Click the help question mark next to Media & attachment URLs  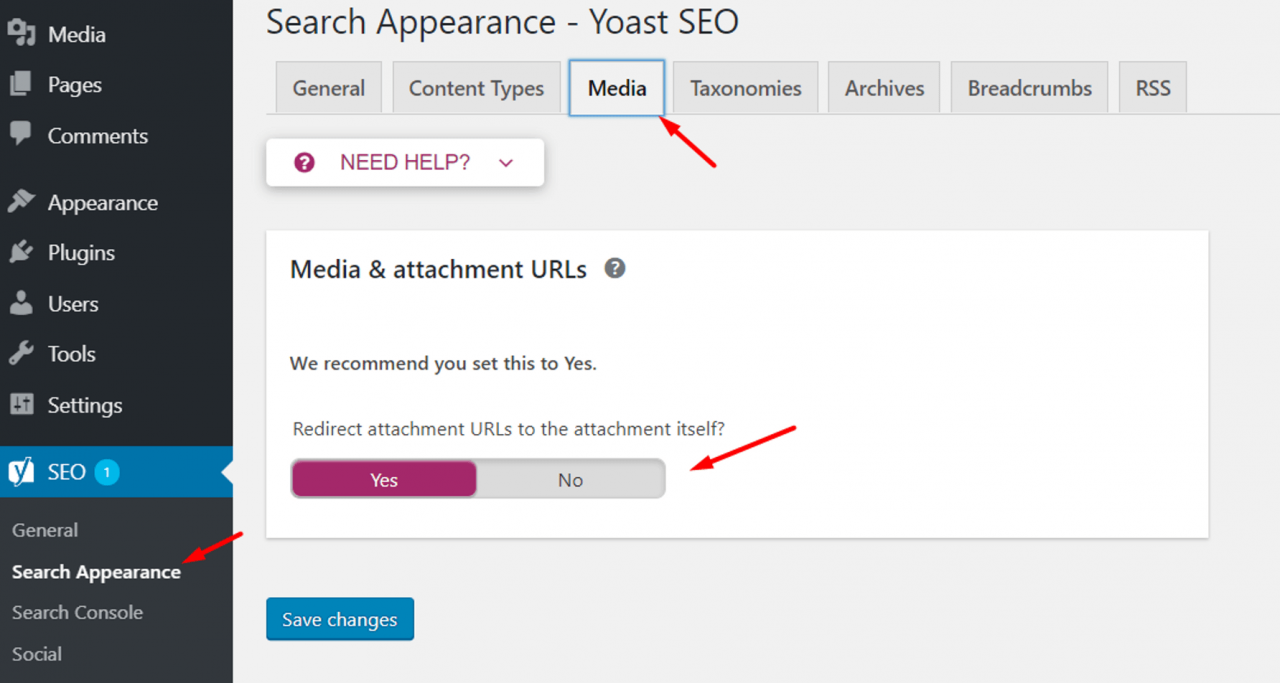point(614,268)
